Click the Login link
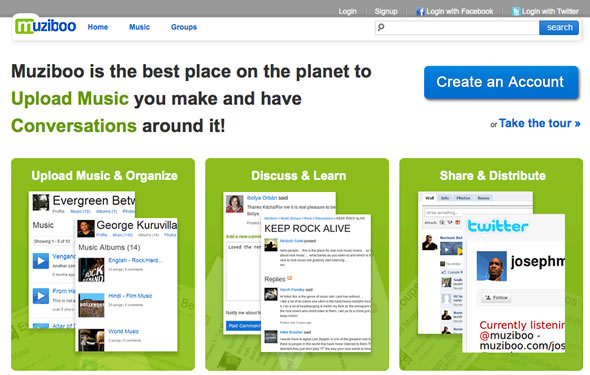The height and width of the screenshot is (375, 590). (347, 11)
